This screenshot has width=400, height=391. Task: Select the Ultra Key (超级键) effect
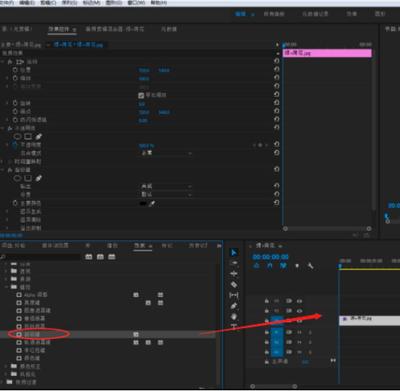[32, 334]
